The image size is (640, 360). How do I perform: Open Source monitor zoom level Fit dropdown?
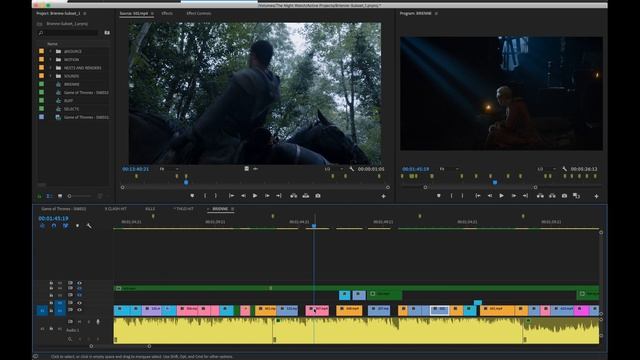[x=169, y=169]
